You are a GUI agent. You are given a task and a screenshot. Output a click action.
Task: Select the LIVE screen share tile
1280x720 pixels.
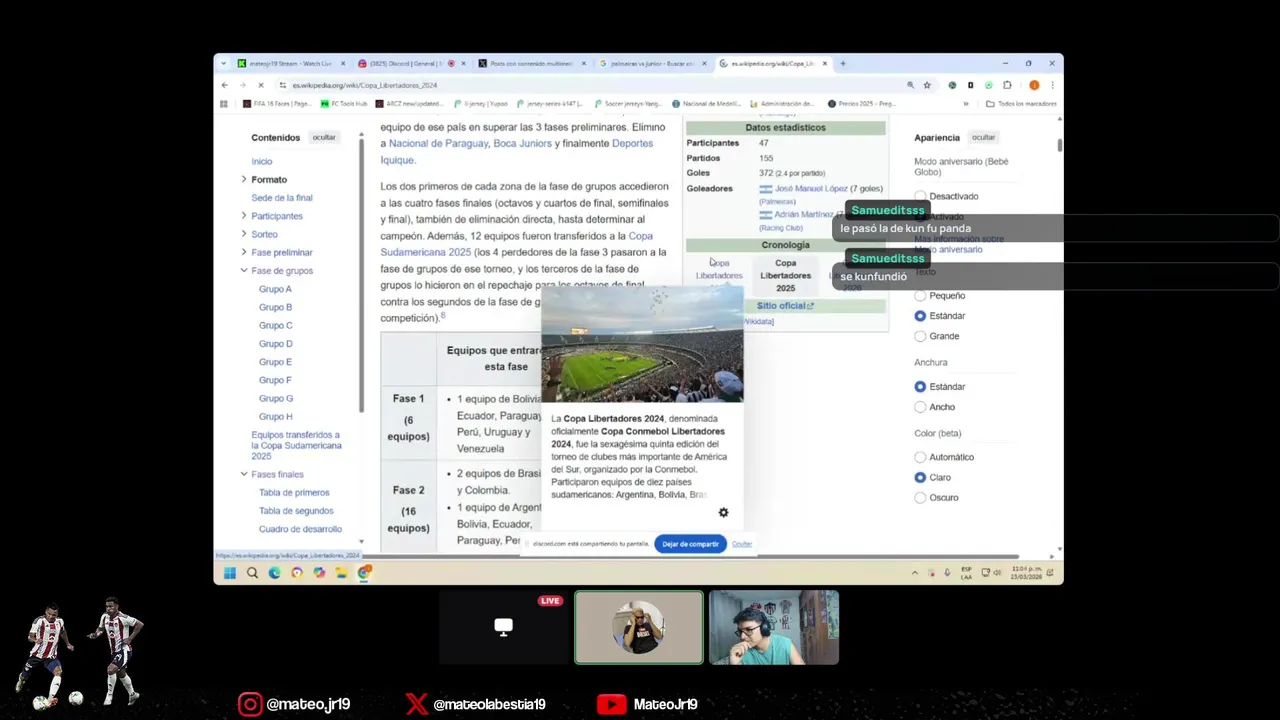coord(504,627)
